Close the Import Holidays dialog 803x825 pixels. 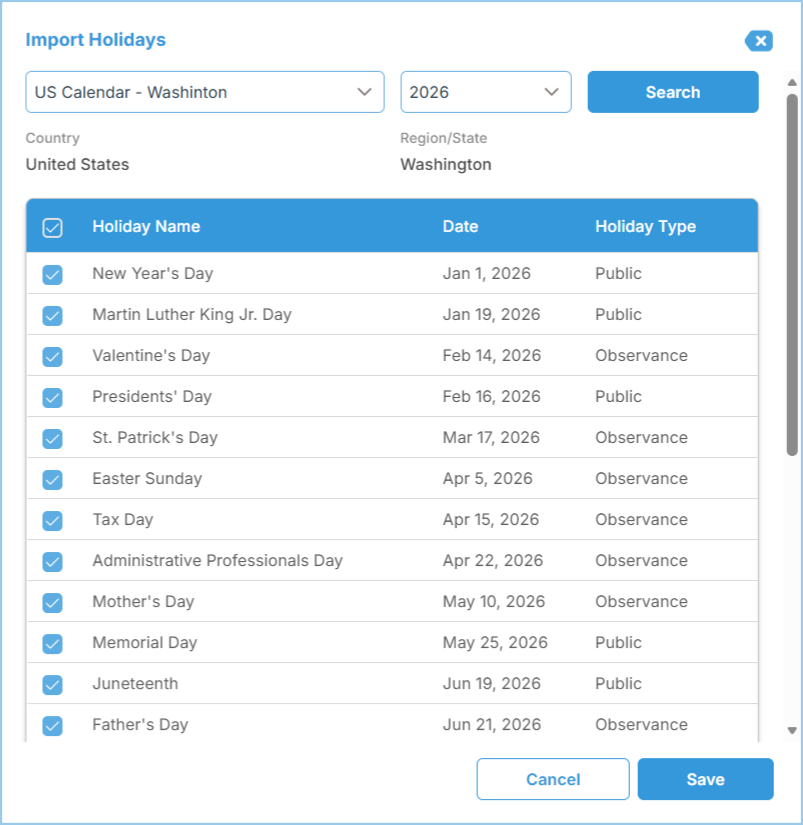tap(760, 41)
